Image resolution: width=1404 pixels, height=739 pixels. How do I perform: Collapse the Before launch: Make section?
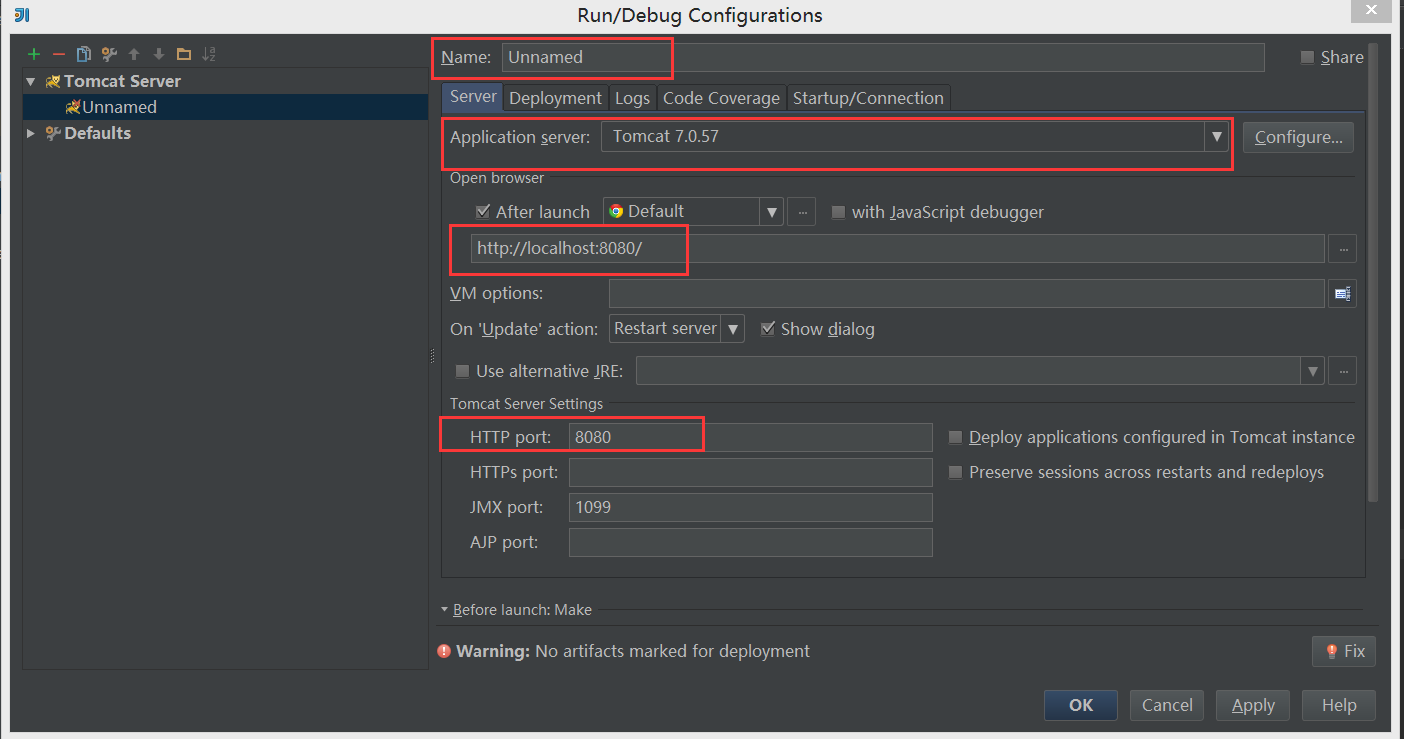[x=444, y=609]
